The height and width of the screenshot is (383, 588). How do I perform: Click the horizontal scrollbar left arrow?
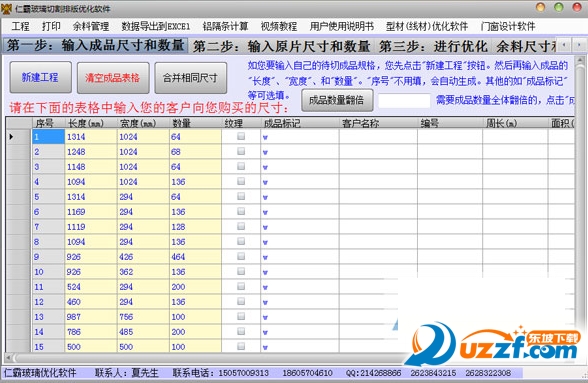point(9,357)
